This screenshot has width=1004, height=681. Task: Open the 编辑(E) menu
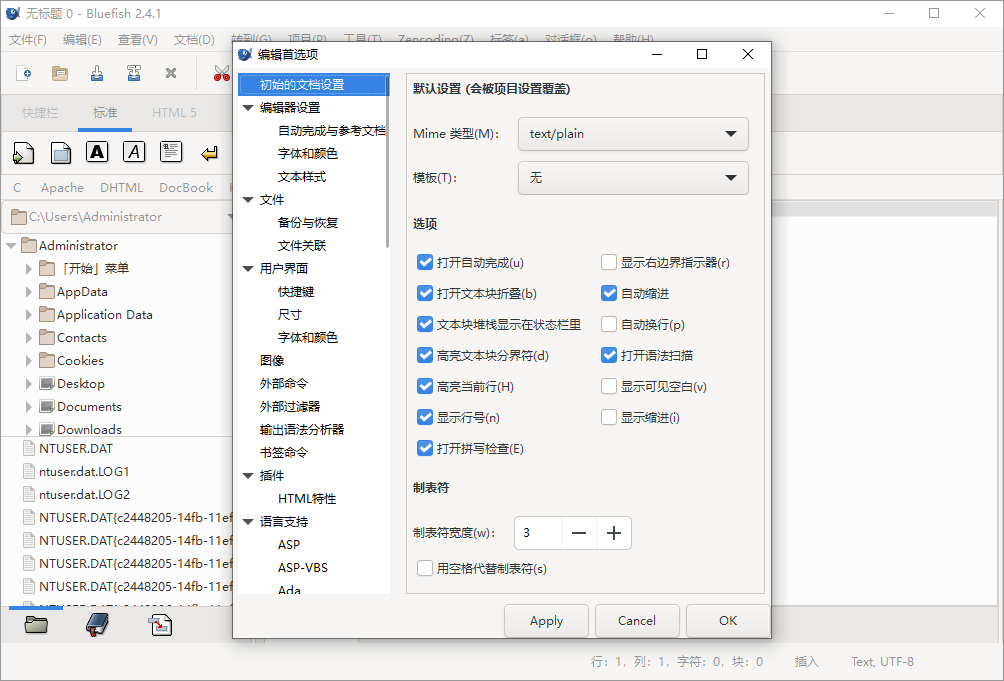pos(82,40)
